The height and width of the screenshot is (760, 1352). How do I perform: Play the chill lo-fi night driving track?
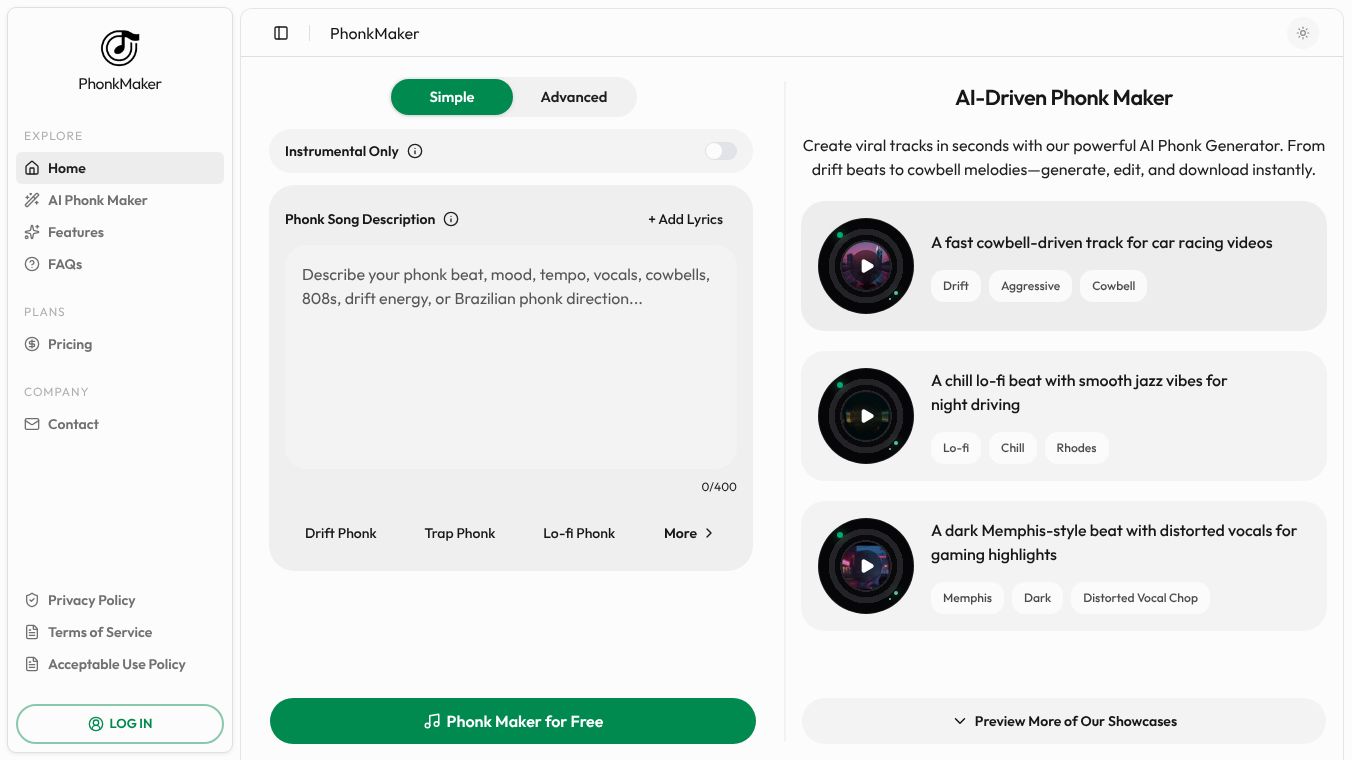click(866, 416)
